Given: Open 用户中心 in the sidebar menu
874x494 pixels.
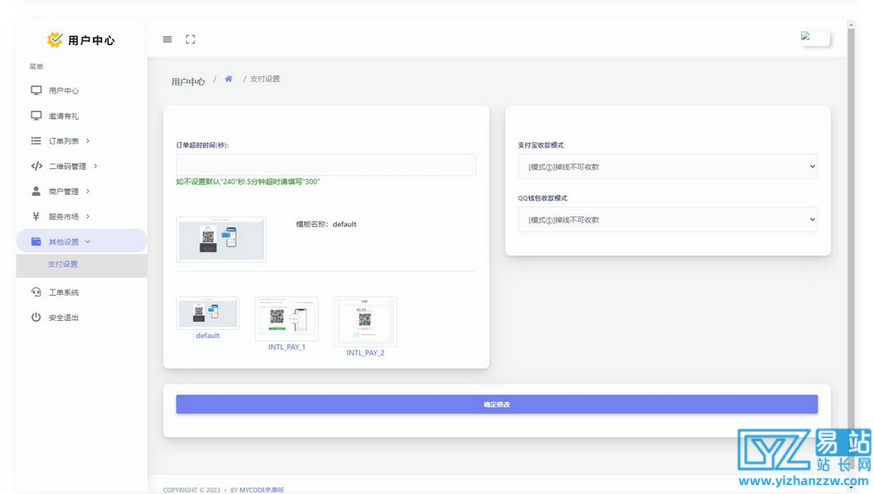Looking at the screenshot, I should [64, 90].
